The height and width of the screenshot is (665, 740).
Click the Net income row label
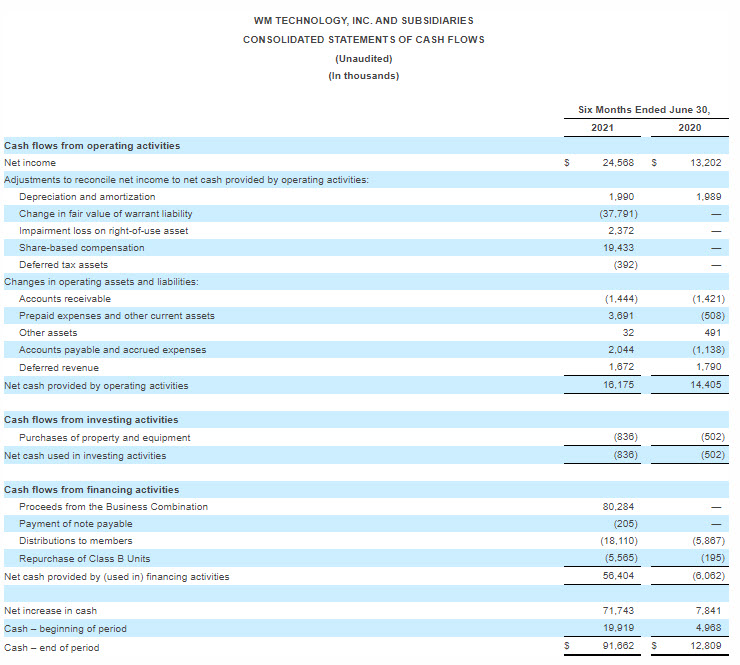pos(30,162)
